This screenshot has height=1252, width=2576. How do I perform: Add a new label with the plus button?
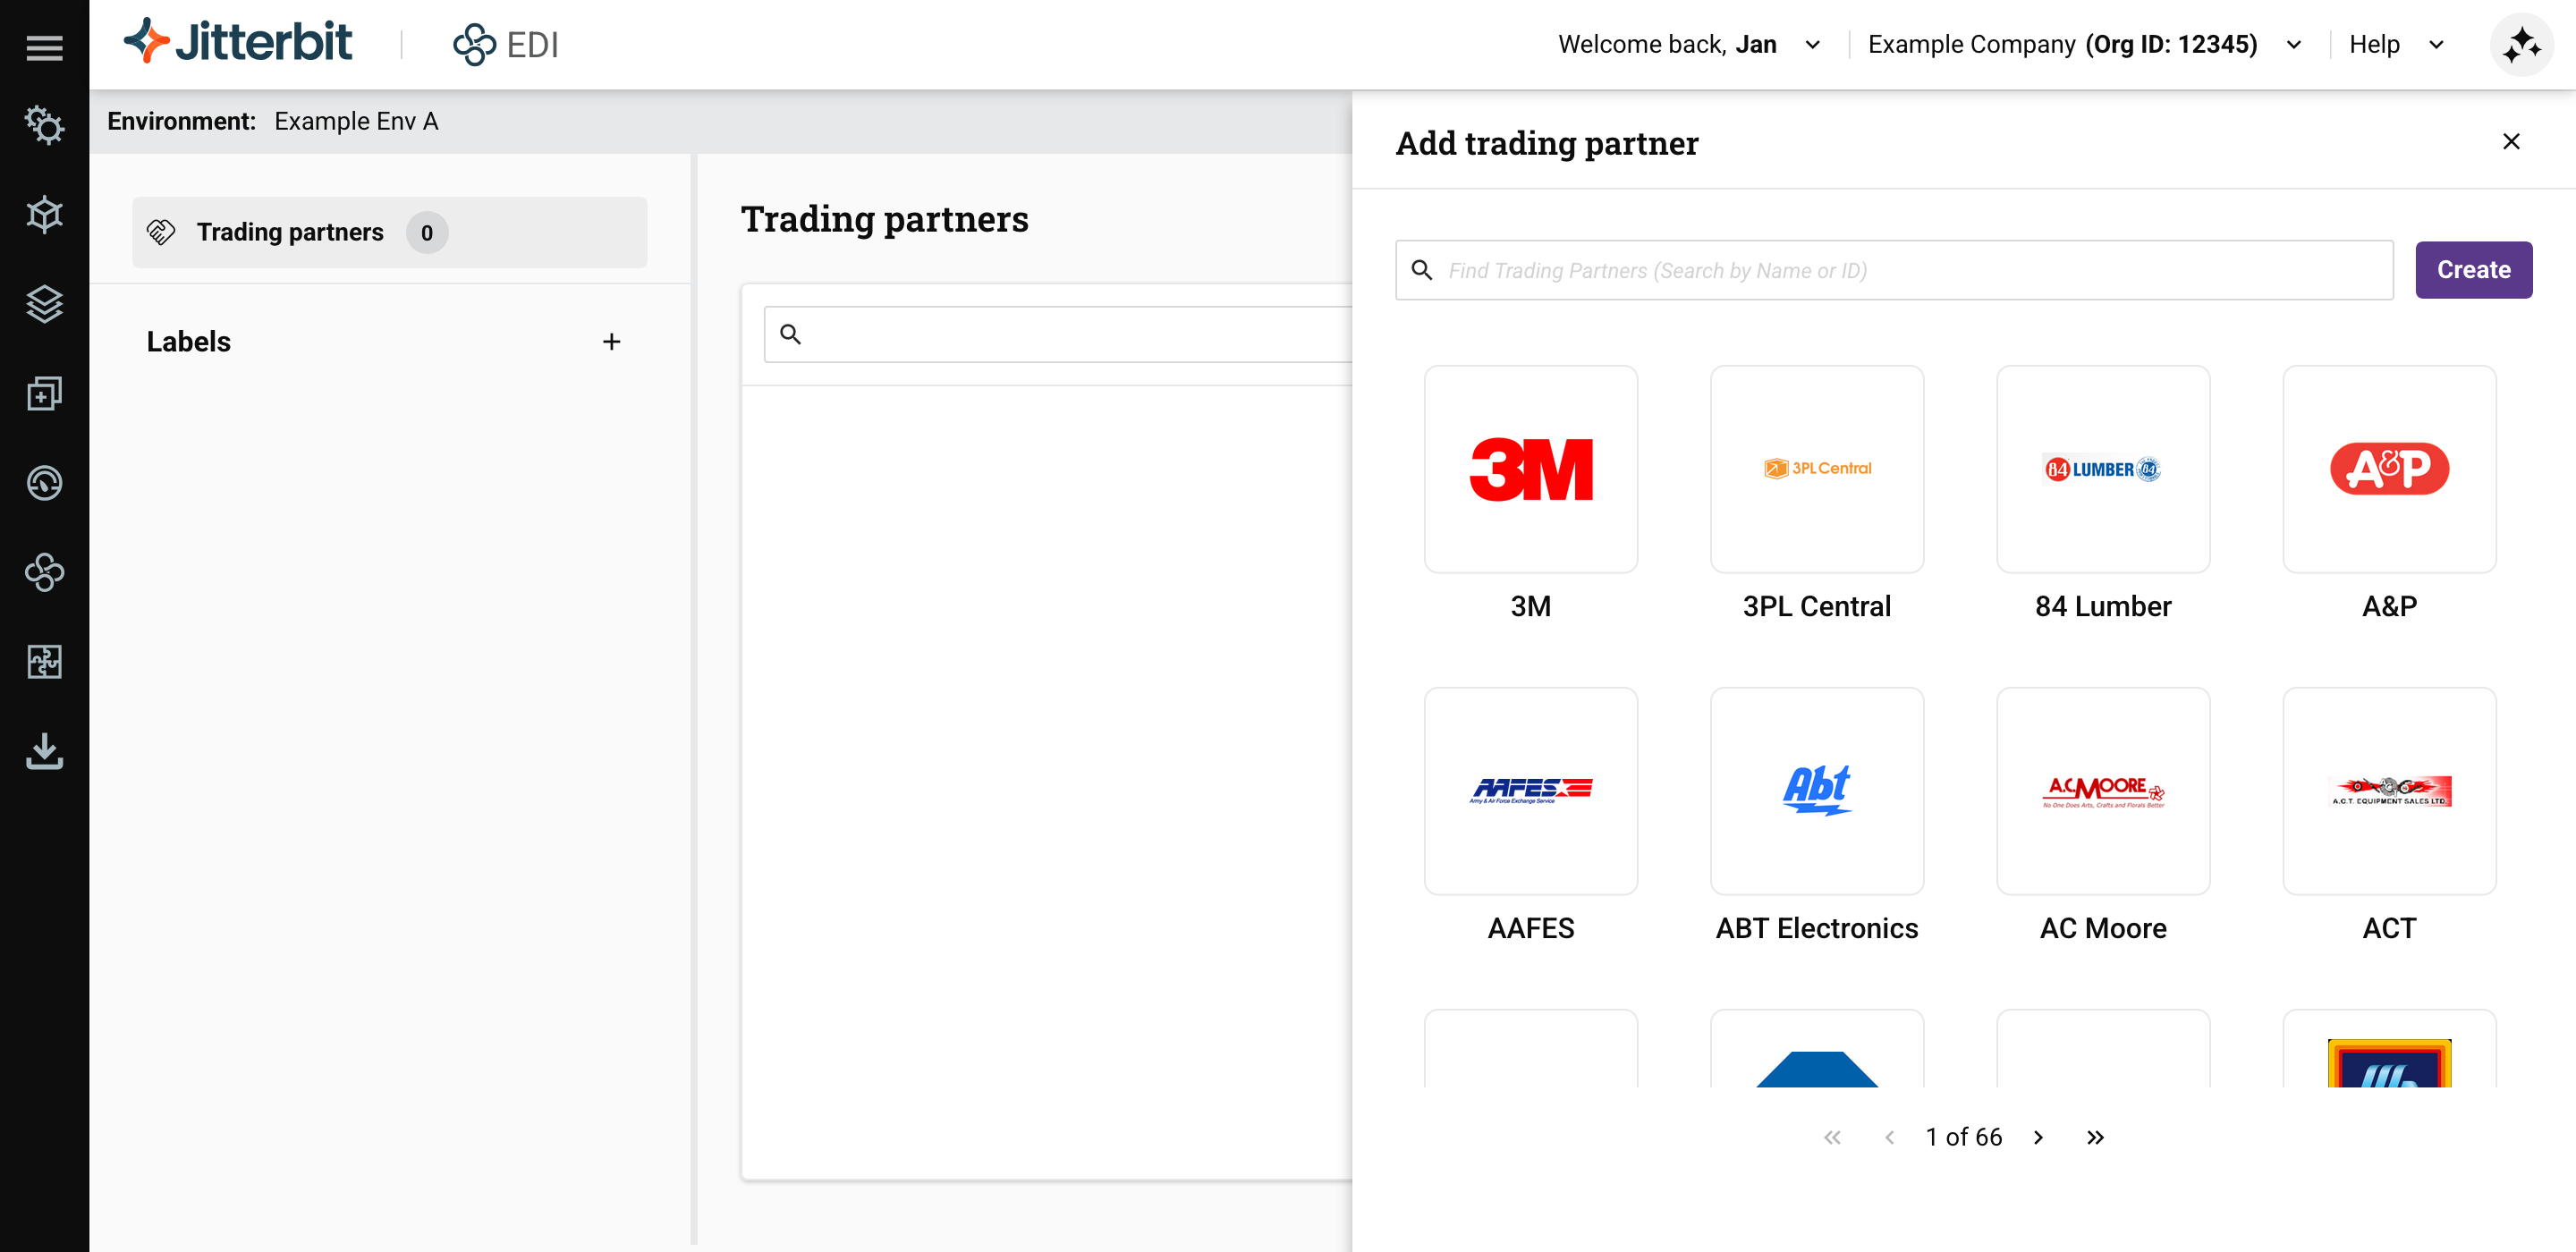point(611,341)
